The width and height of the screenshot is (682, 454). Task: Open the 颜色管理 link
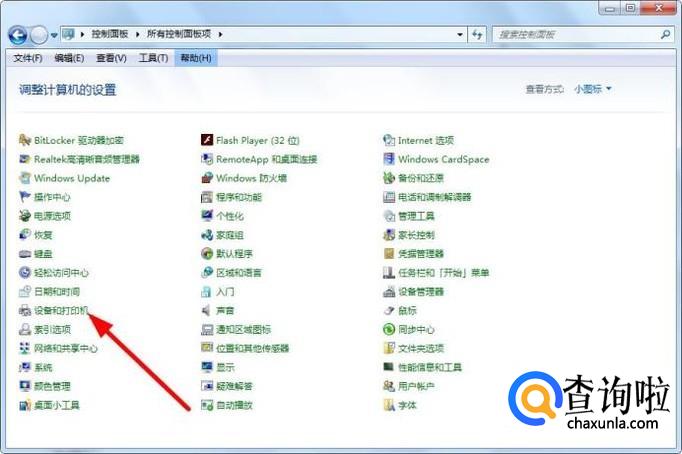coord(52,386)
